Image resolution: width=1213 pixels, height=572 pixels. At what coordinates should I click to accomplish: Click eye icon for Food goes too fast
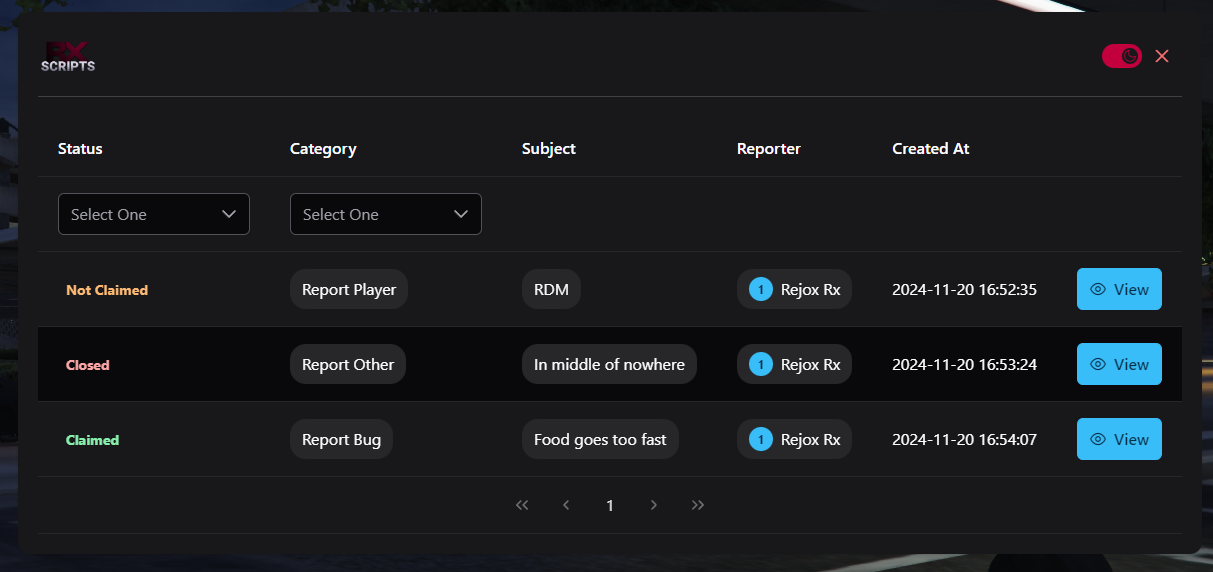coord(1098,439)
